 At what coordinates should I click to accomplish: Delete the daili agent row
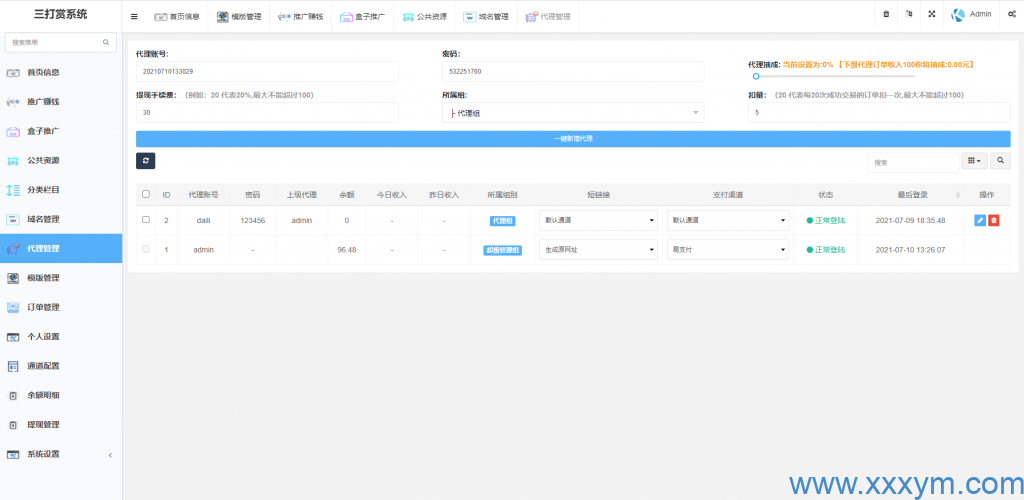point(993,220)
